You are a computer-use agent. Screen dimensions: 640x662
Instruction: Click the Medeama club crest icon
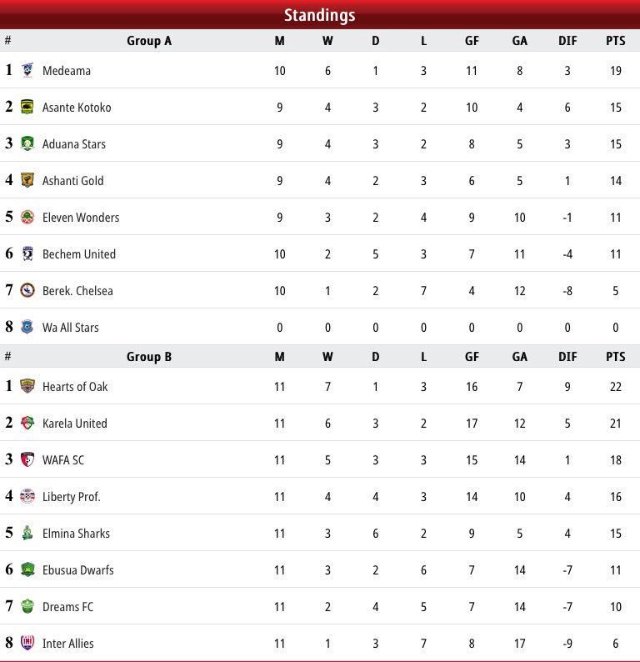click(27, 70)
